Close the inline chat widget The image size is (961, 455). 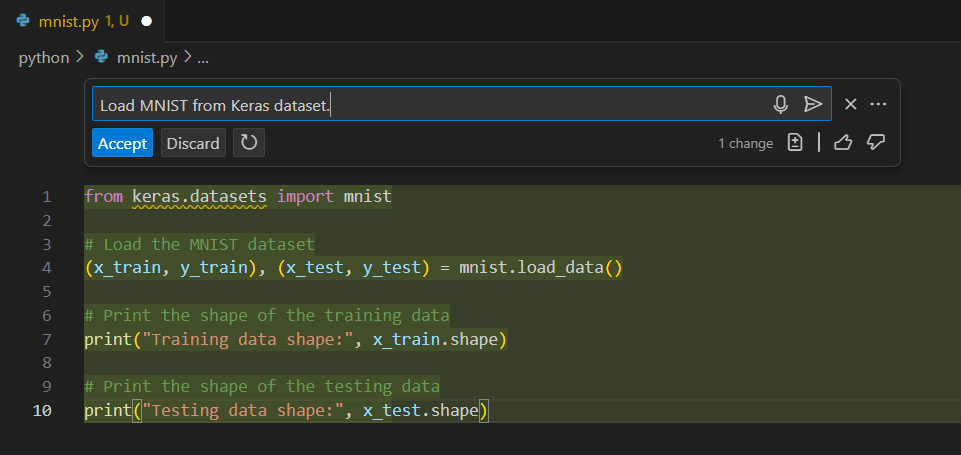point(851,104)
